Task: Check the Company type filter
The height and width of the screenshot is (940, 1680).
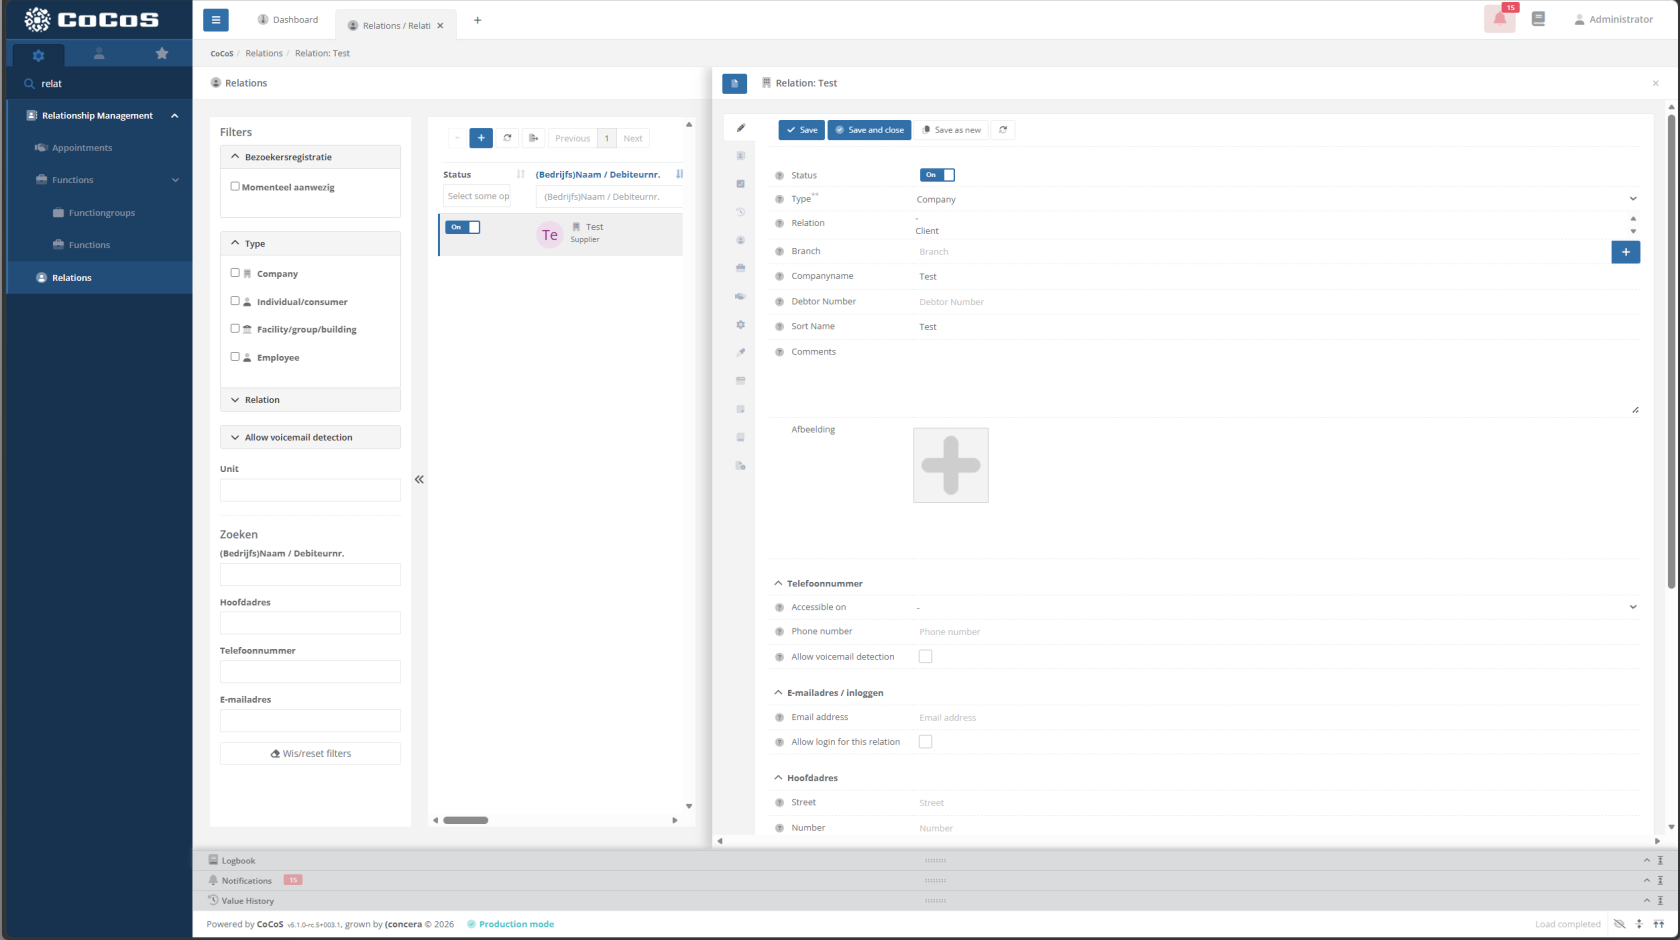Action: [235, 272]
